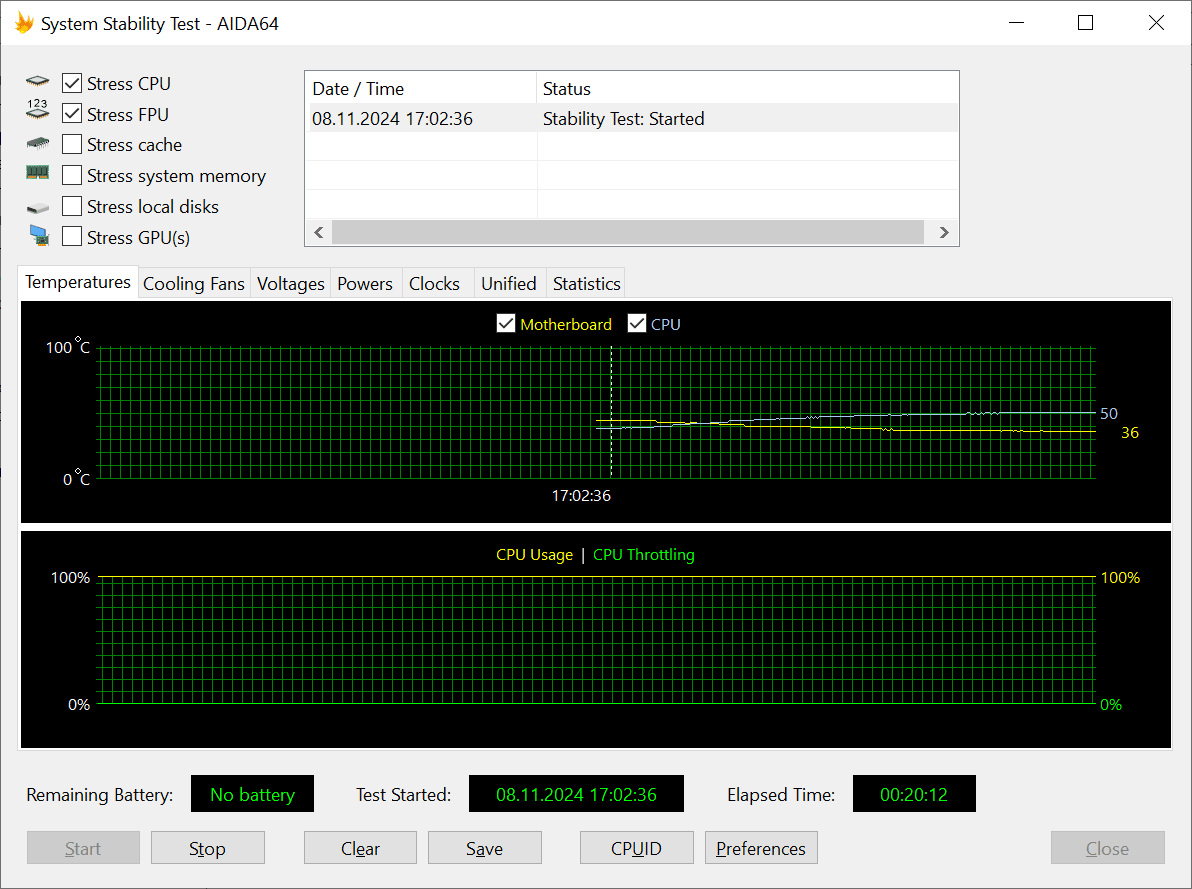1192x889 pixels.
Task: Open the Powers tab
Action: tap(365, 284)
